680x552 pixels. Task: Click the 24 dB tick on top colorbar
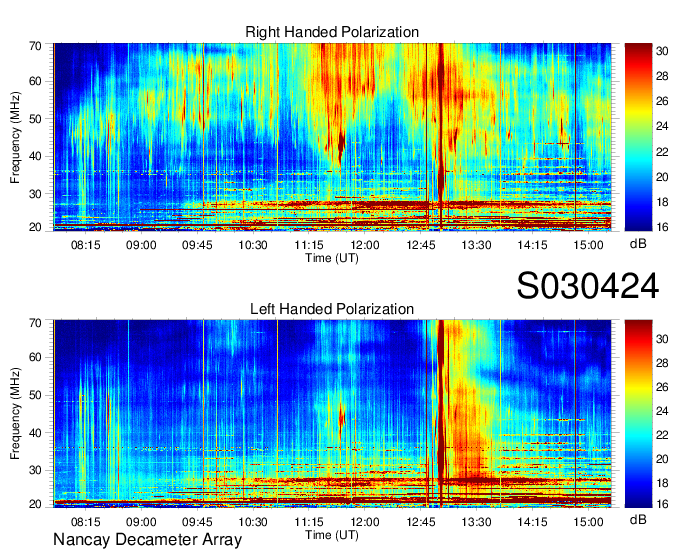pyautogui.click(x=662, y=126)
